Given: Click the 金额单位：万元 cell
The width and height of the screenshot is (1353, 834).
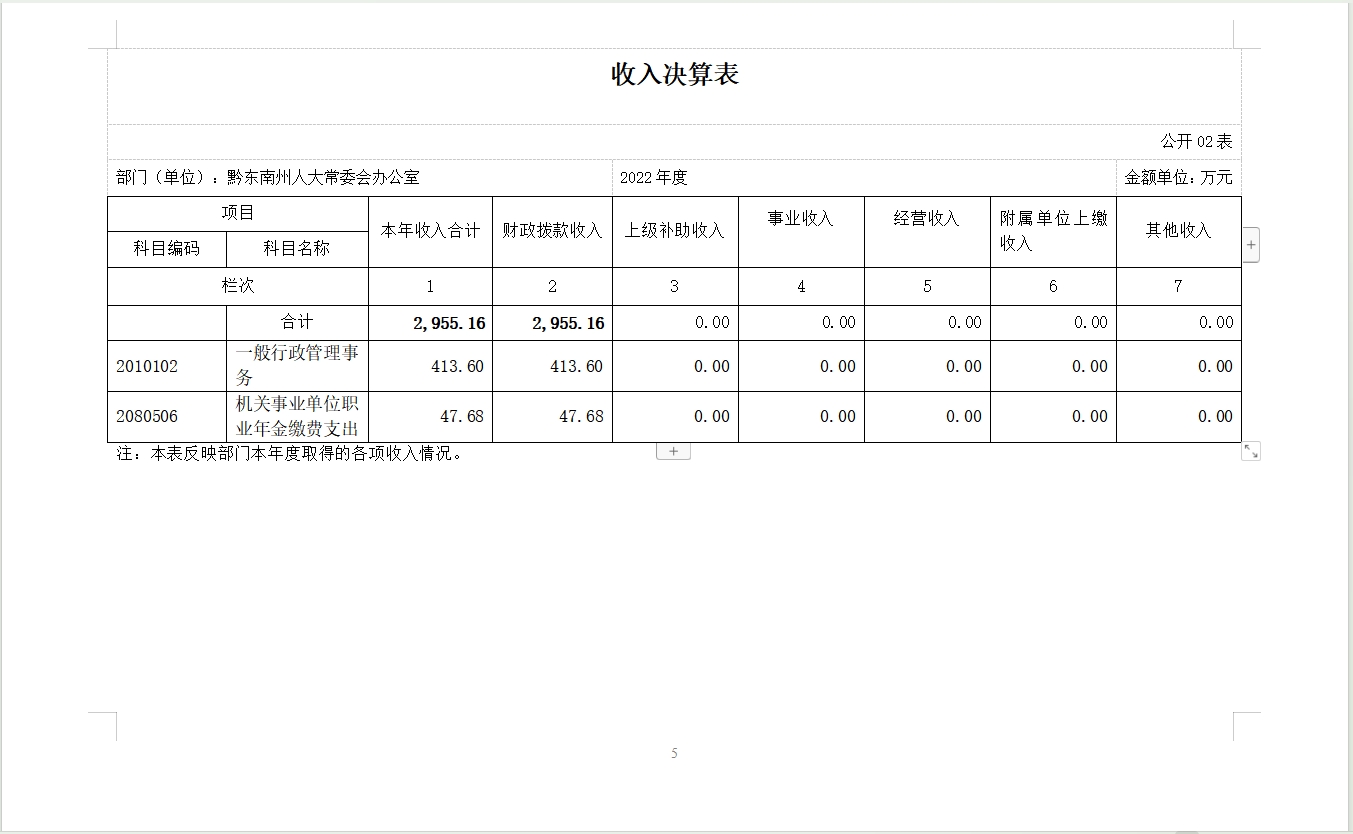Looking at the screenshot, I should (1179, 178).
